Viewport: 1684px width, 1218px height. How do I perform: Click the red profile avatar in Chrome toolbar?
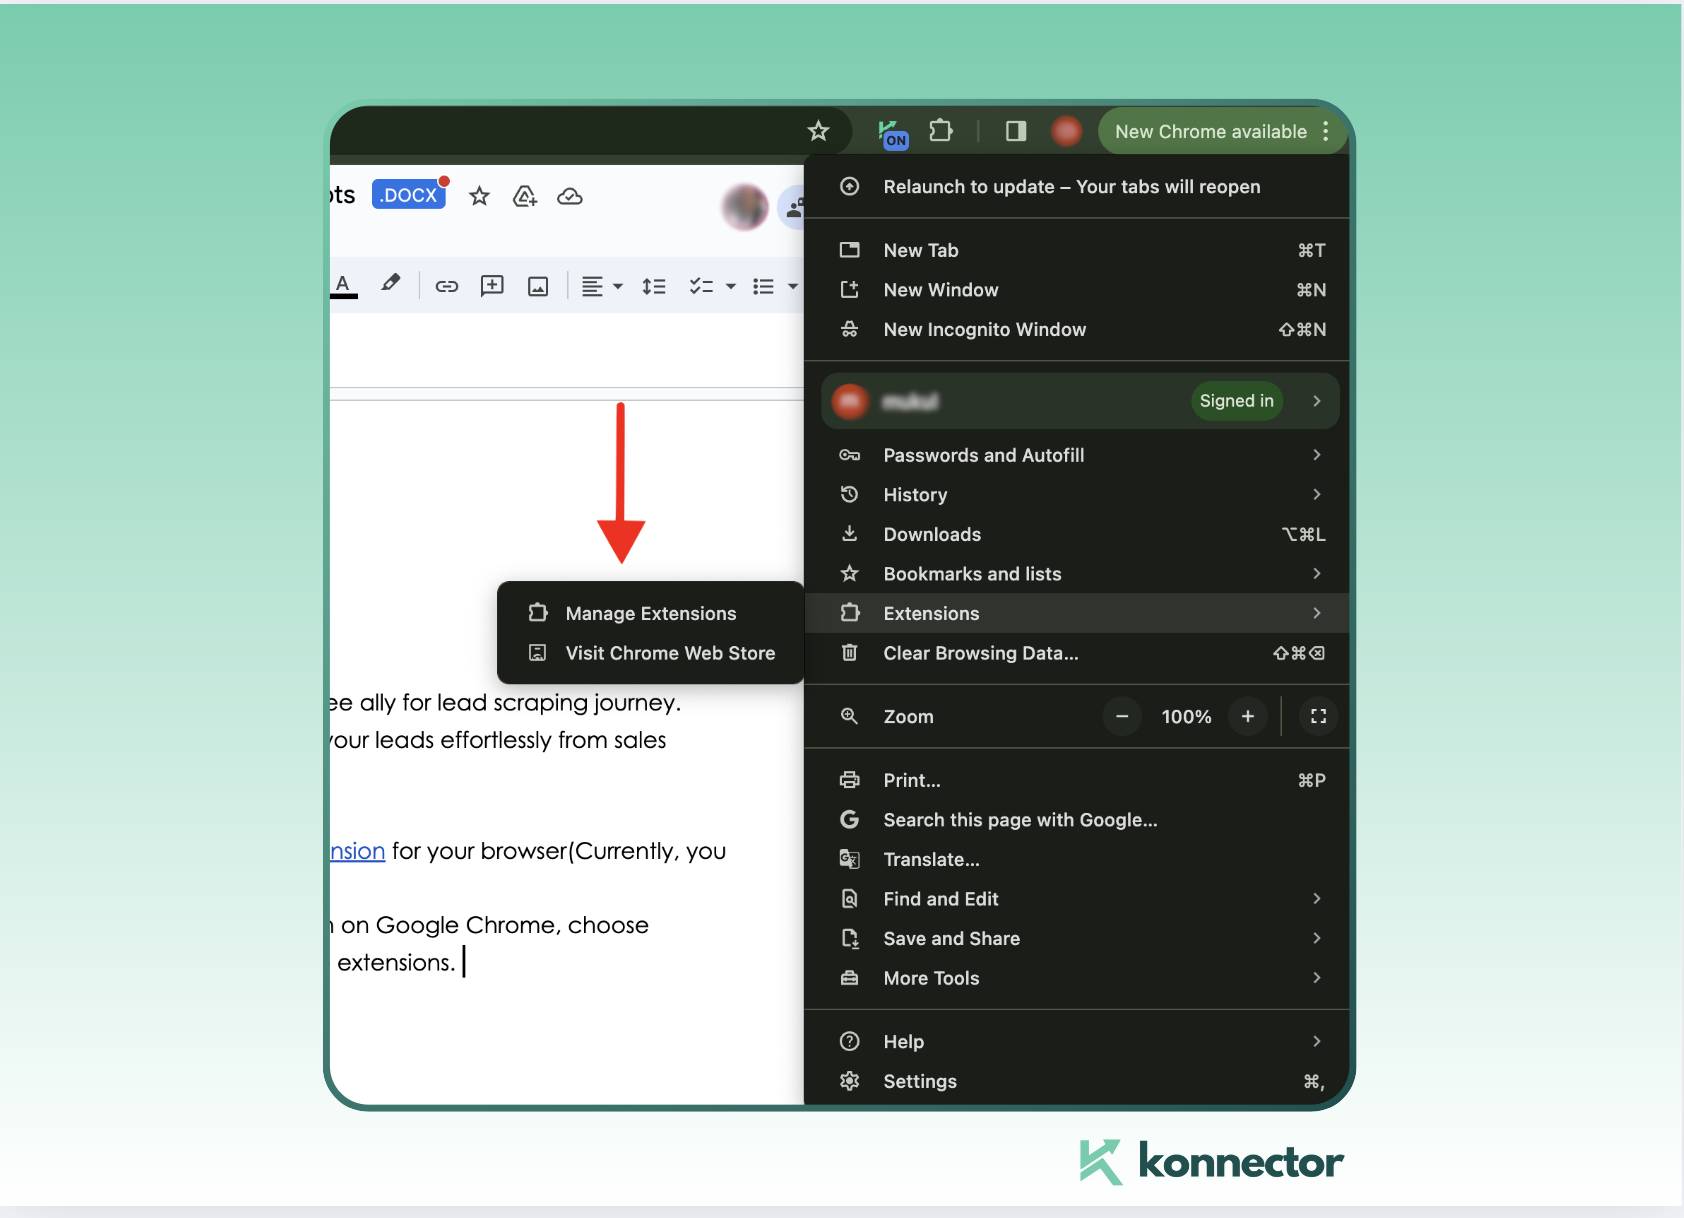point(1067,131)
